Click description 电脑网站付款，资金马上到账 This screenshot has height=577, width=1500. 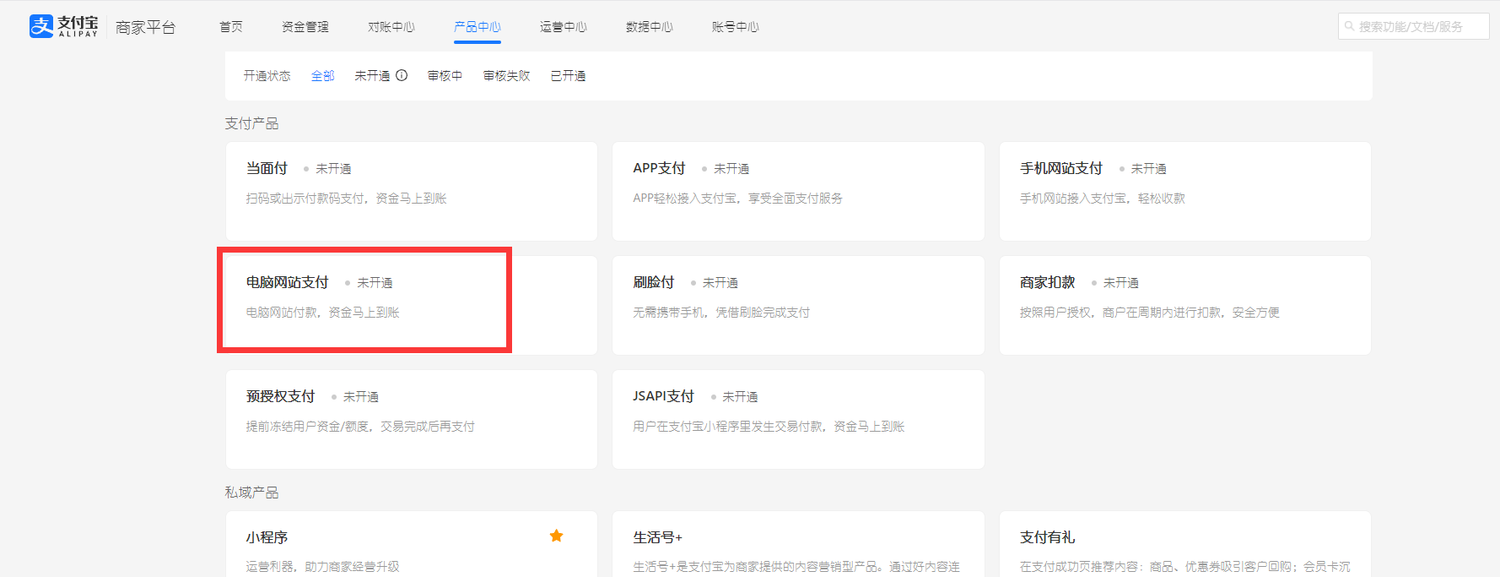click(x=323, y=313)
